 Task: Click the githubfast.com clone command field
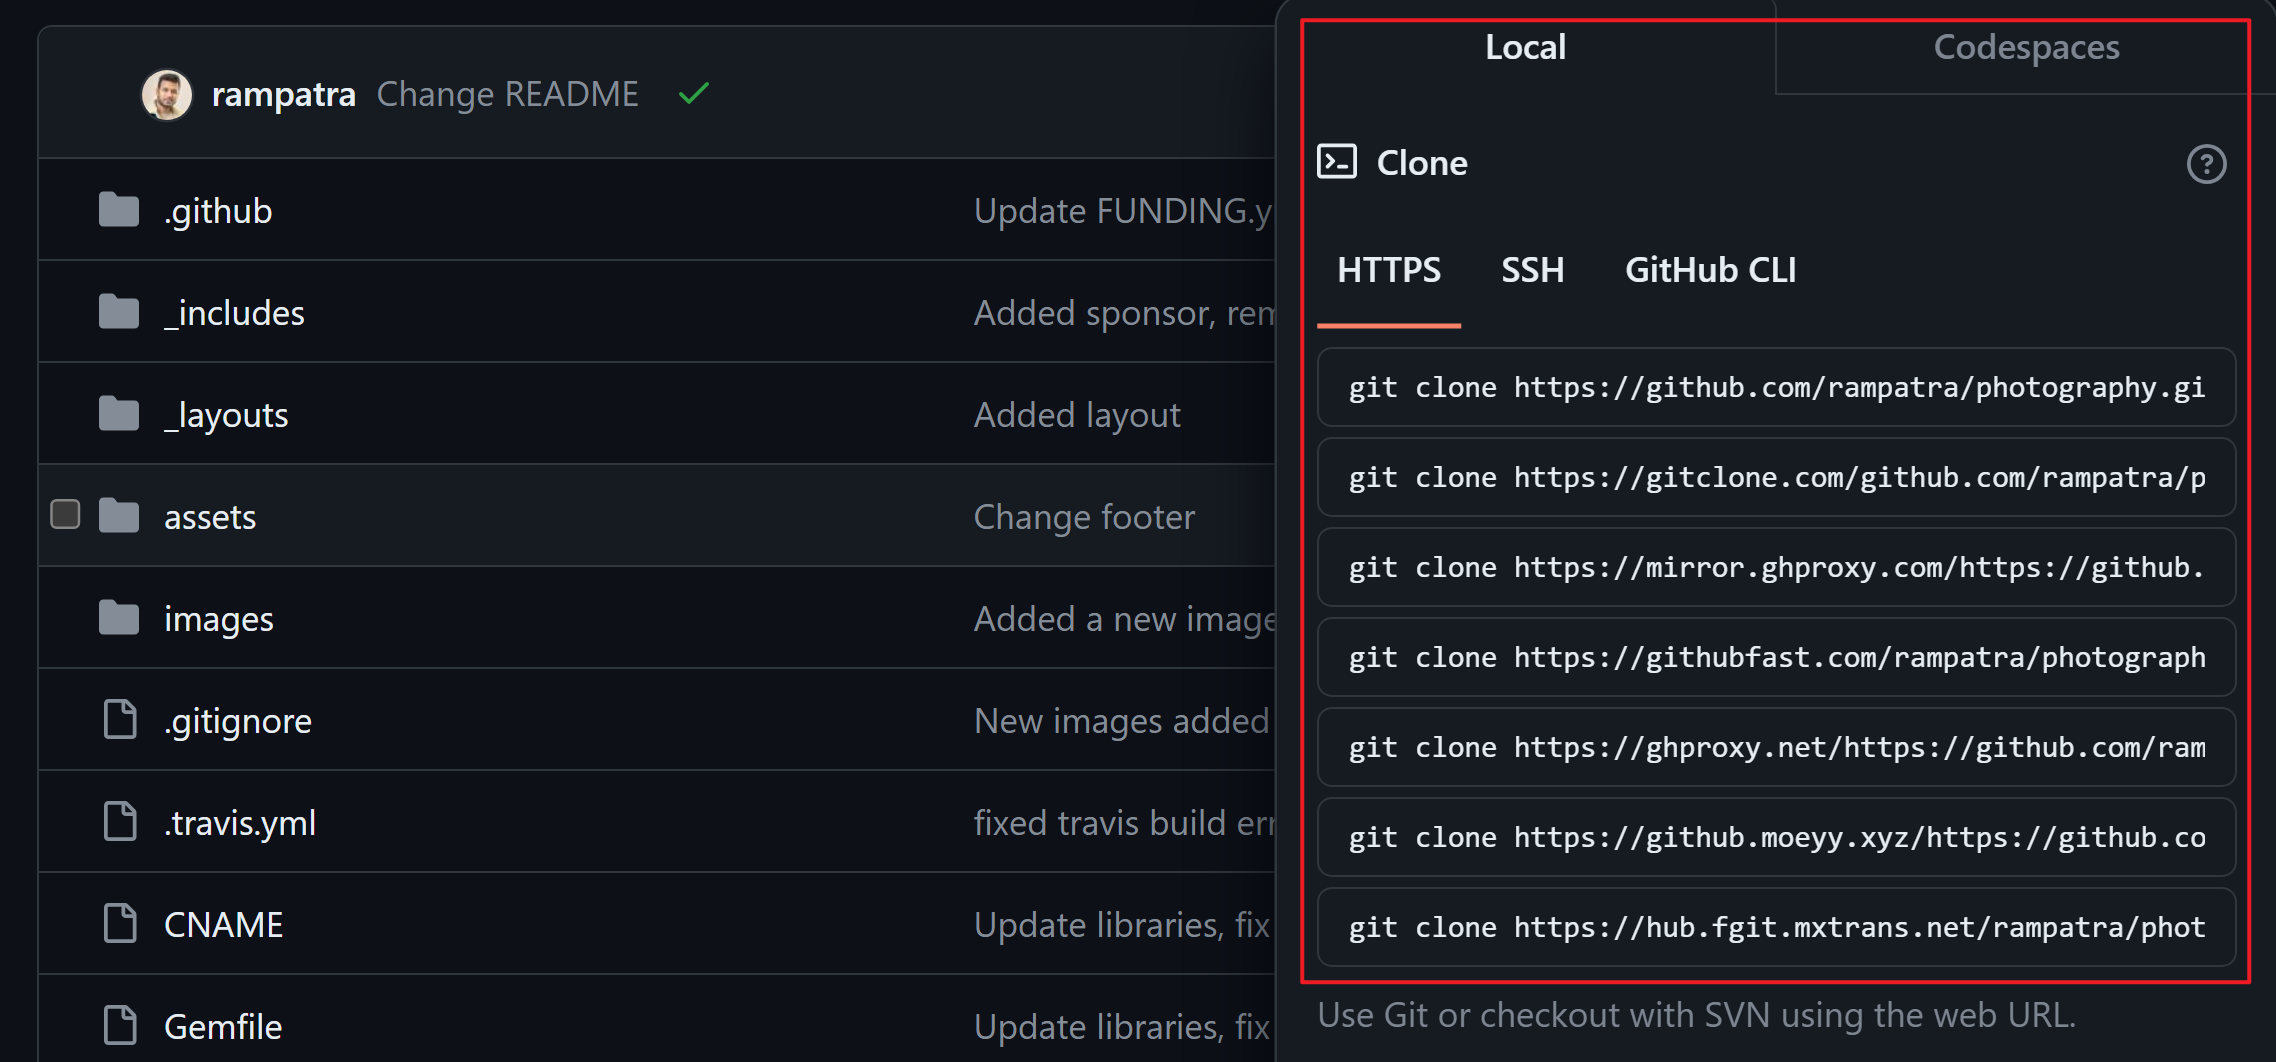(1776, 657)
